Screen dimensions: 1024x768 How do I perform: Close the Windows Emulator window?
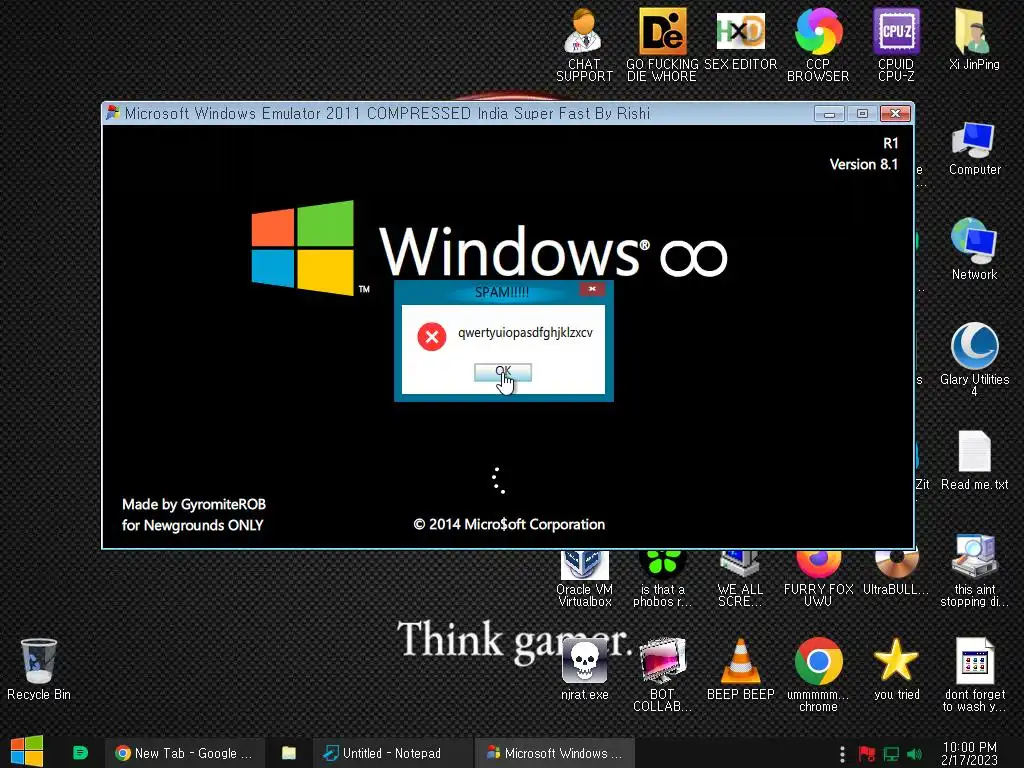click(x=895, y=114)
